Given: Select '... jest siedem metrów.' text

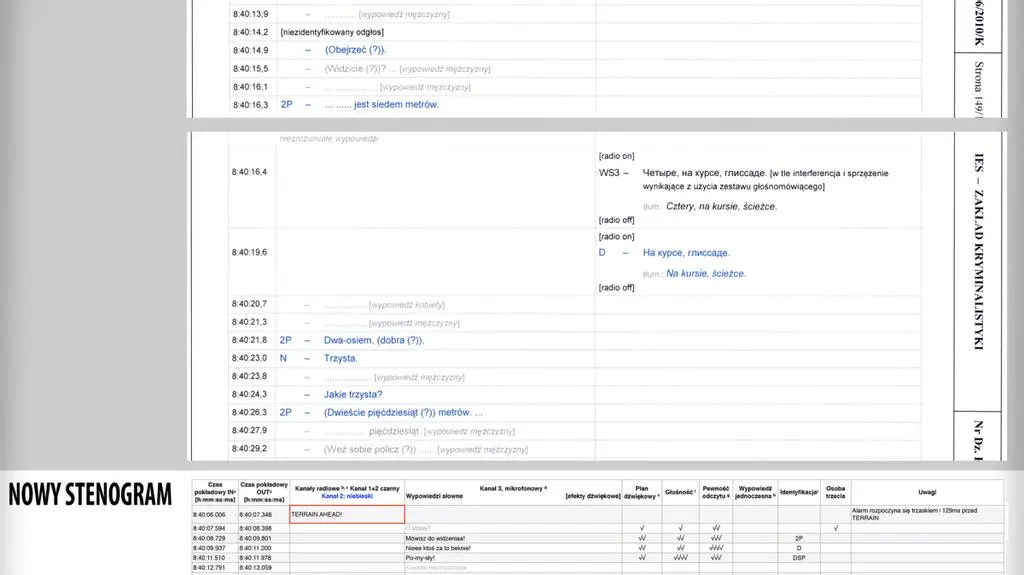Looking at the screenshot, I should [382, 105].
